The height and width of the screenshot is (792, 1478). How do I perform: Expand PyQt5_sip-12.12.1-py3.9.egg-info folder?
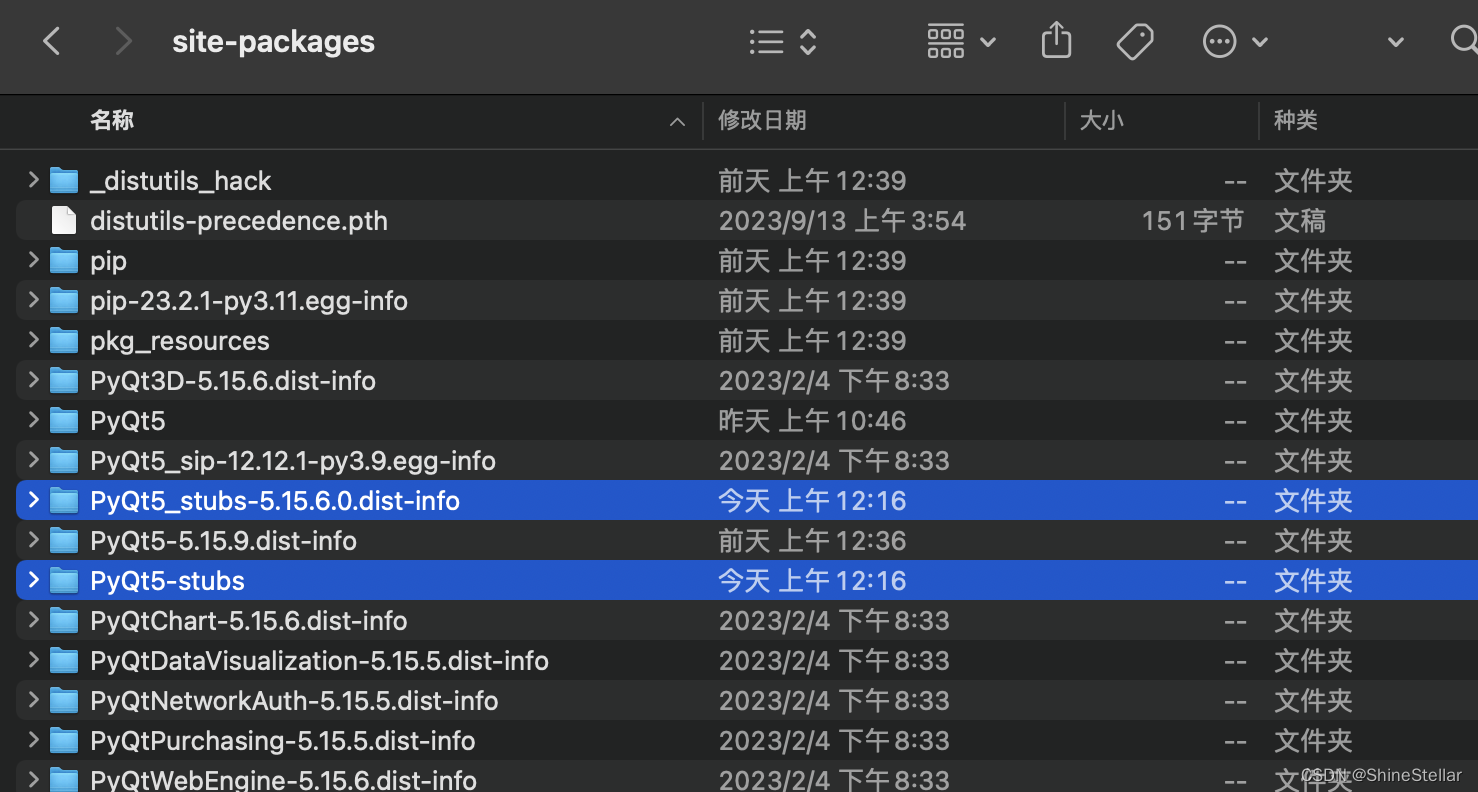pos(33,460)
